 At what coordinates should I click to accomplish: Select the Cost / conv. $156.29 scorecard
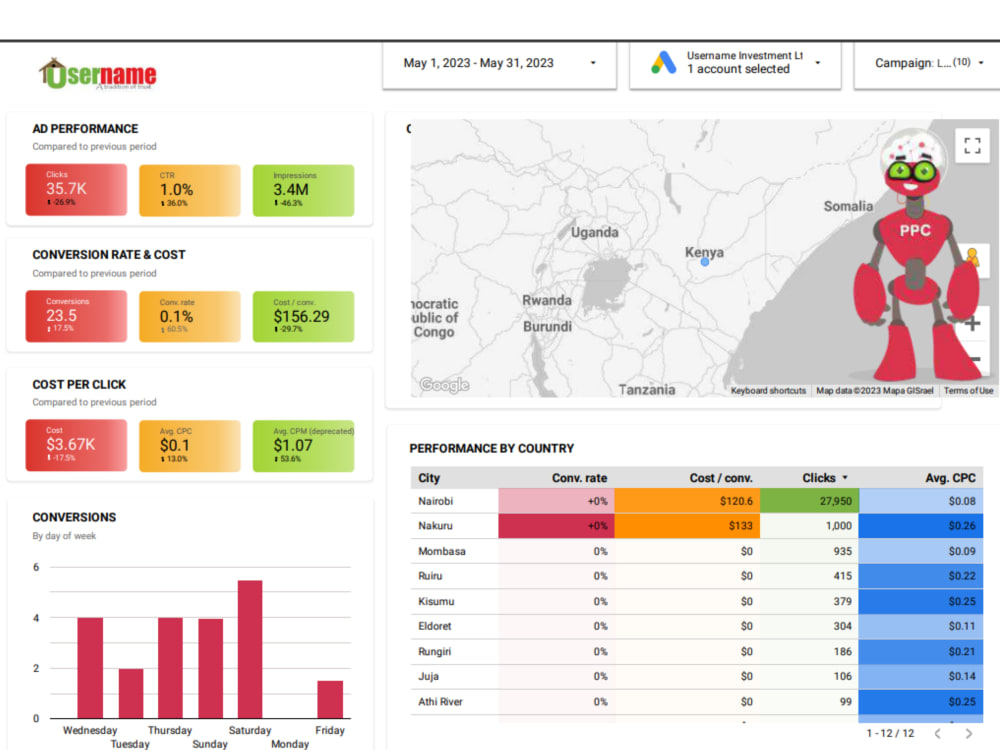pyautogui.click(x=304, y=316)
